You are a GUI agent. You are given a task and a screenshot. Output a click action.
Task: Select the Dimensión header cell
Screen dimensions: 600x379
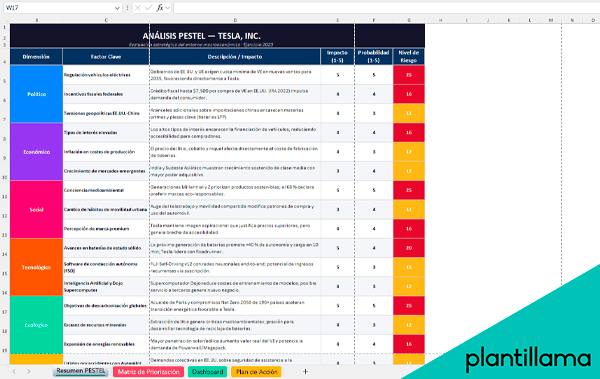click(x=36, y=57)
